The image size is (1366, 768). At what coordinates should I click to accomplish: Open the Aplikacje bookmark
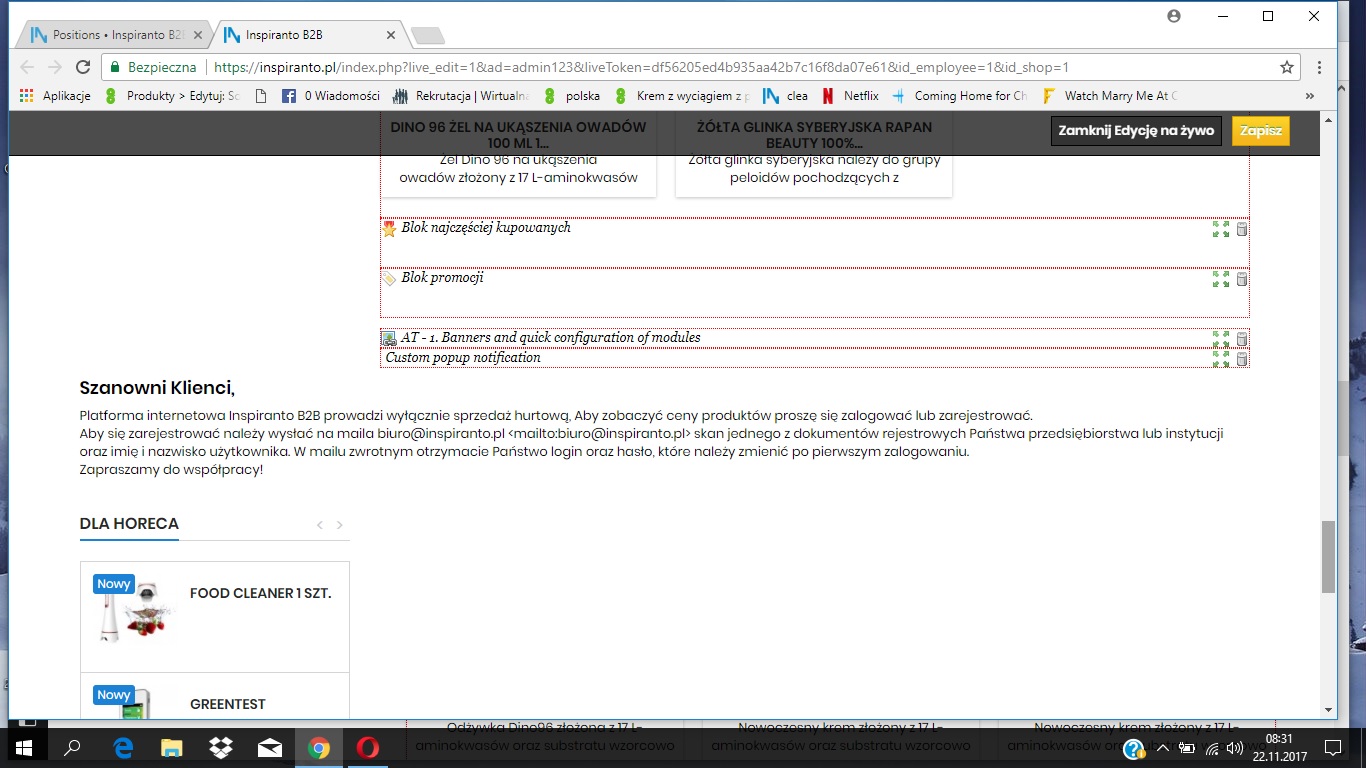[x=56, y=96]
